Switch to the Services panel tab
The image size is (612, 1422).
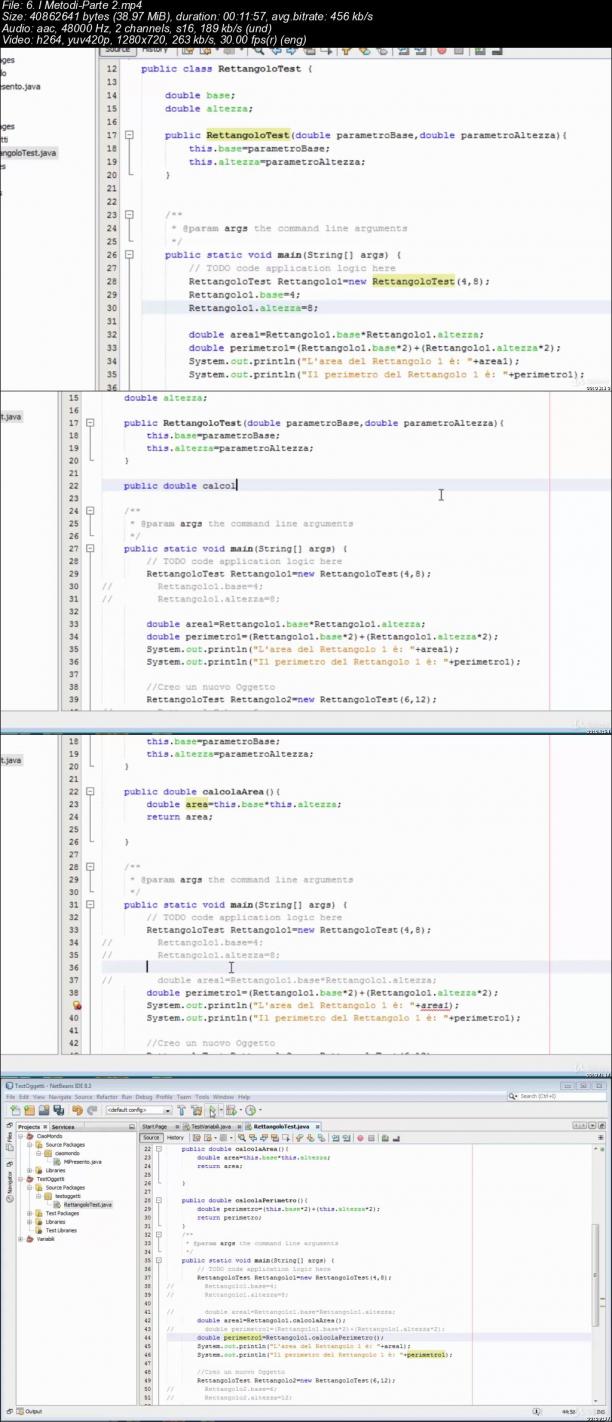(63, 1127)
